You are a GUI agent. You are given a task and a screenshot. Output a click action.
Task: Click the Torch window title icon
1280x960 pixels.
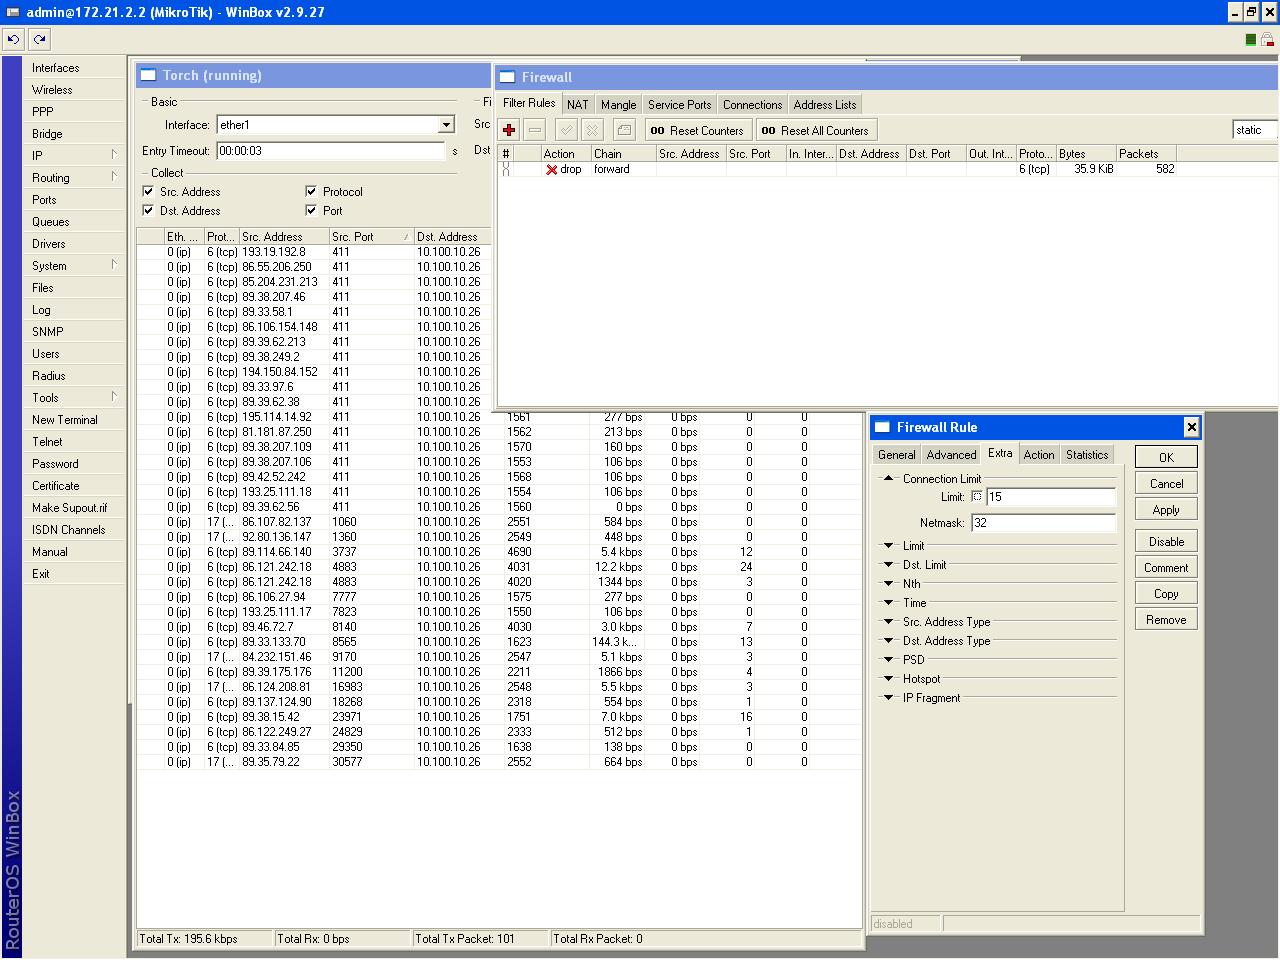click(x=148, y=75)
